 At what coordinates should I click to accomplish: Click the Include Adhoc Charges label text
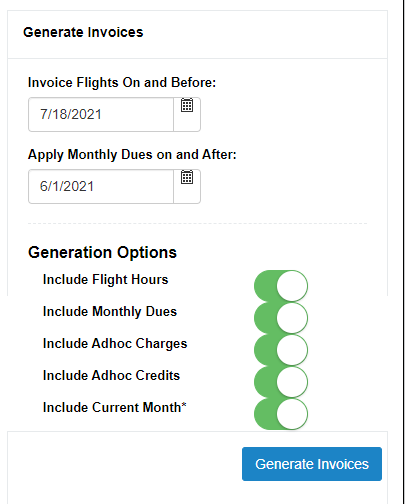[115, 344]
